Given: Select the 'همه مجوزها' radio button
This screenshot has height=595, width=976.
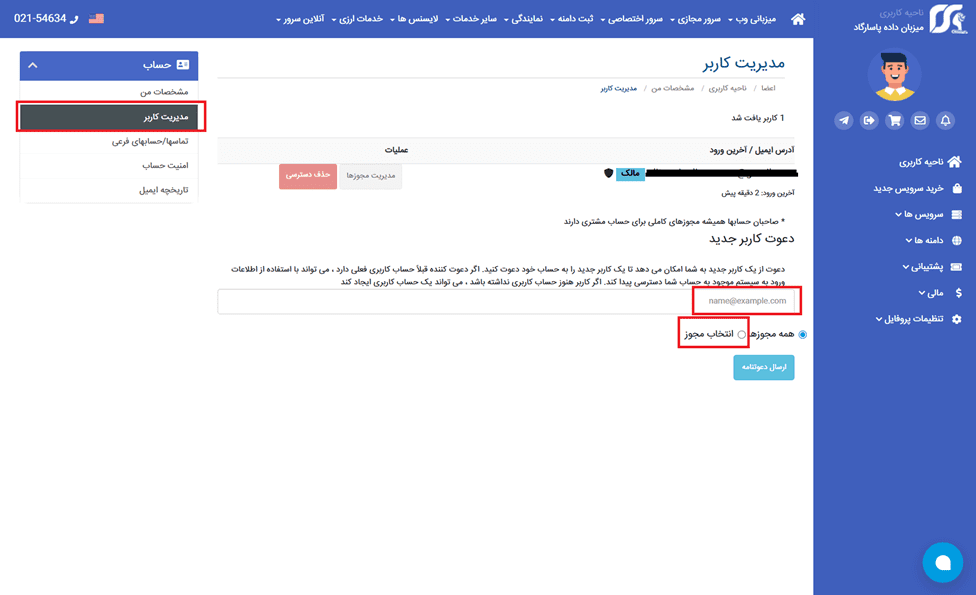Looking at the screenshot, I should (803, 335).
